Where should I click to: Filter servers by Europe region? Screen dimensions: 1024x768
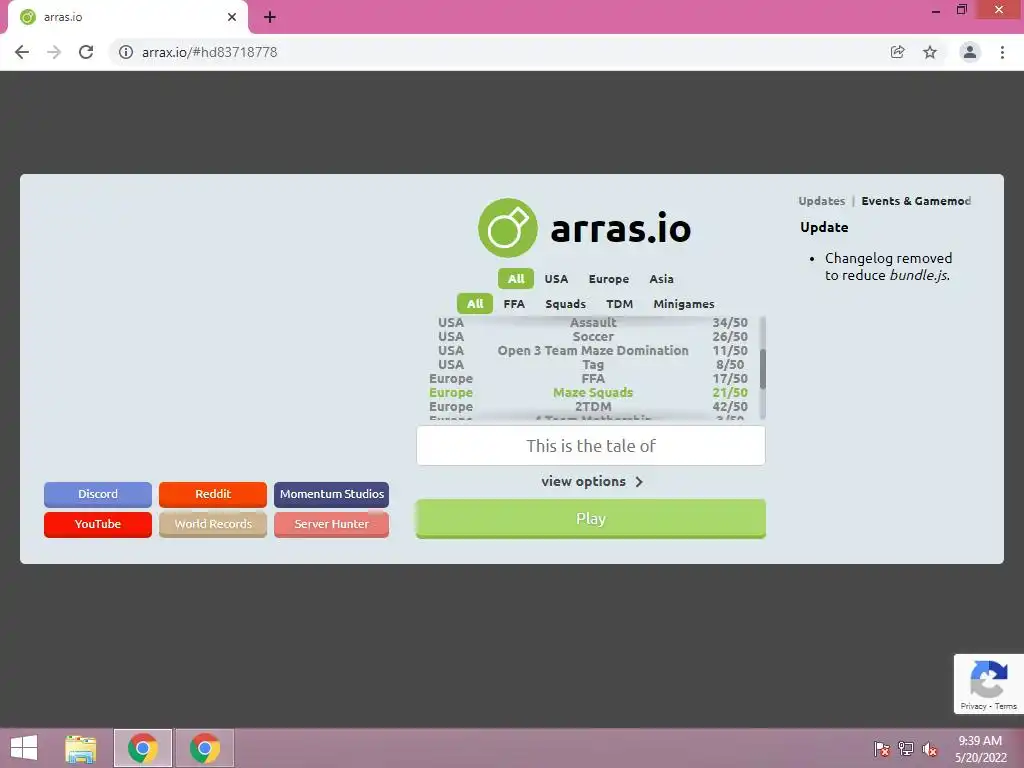pyautogui.click(x=609, y=279)
